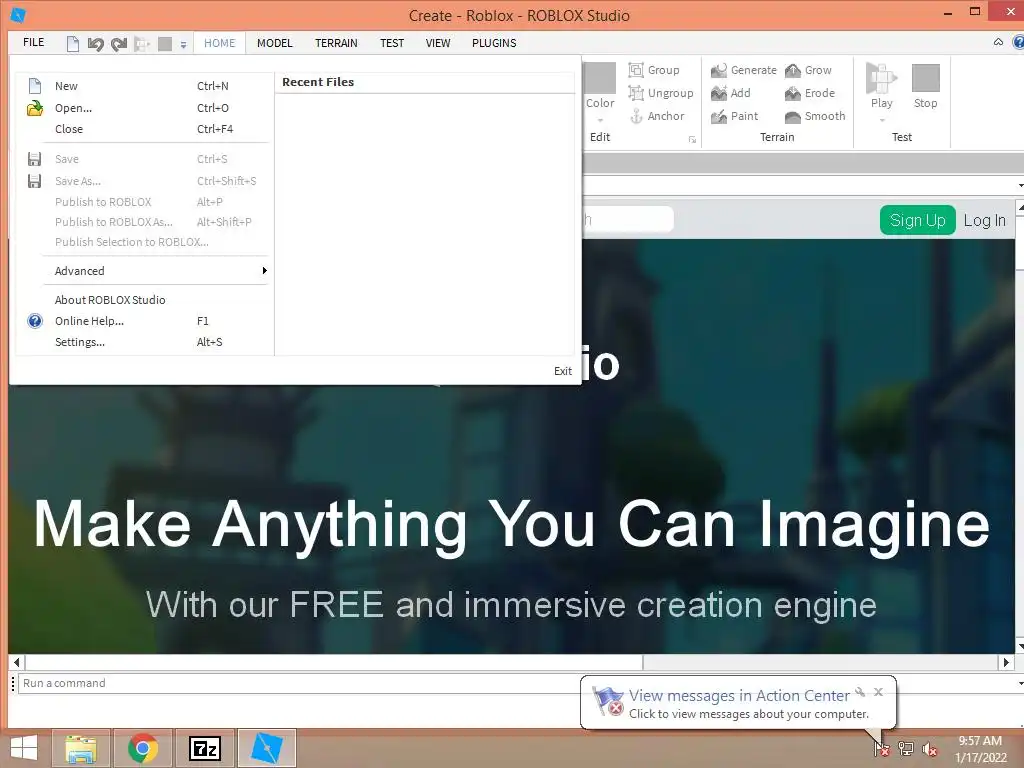Click Exit at bottom of File menu

tap(562, 371)
